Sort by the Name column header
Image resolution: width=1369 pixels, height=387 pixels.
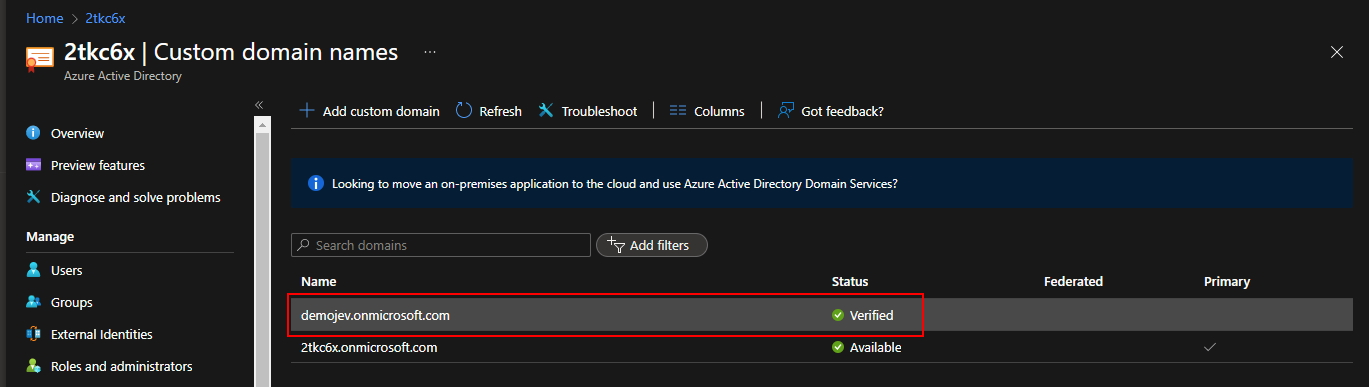[x=319, y=282]
